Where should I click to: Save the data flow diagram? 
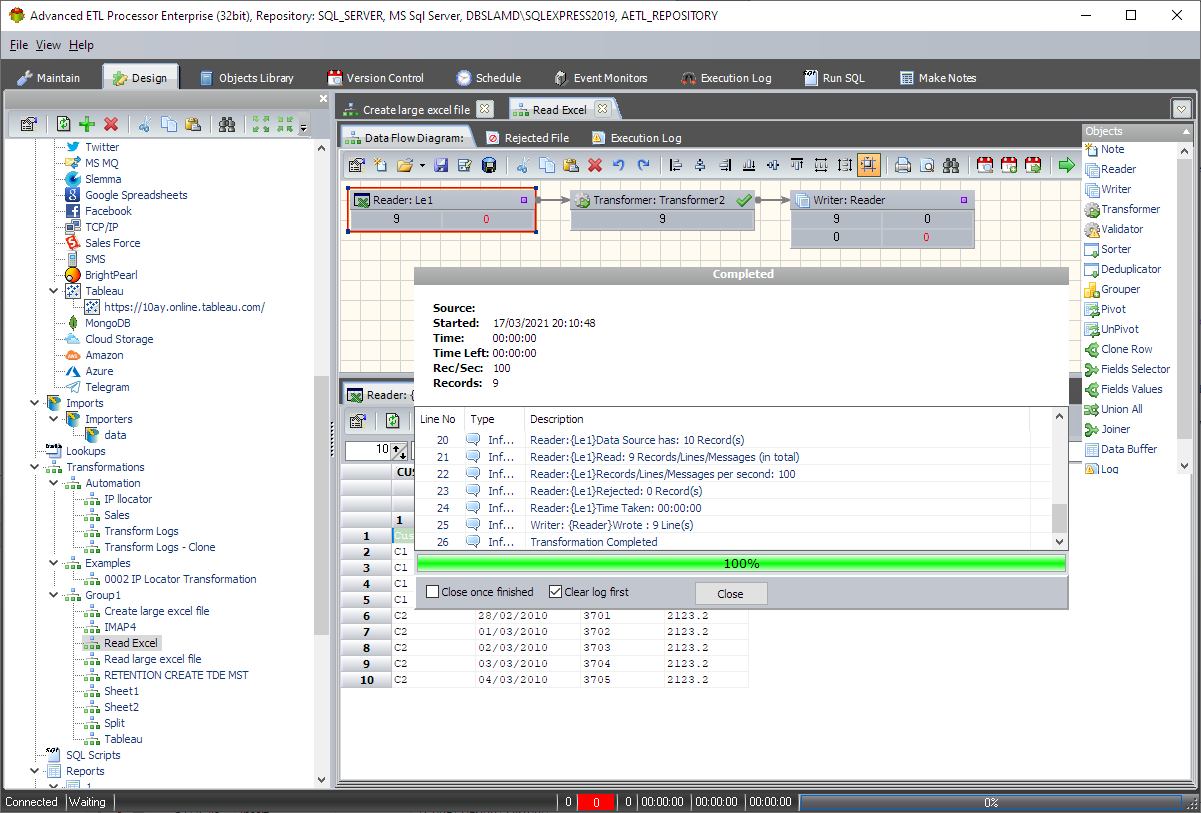(441, 165)
